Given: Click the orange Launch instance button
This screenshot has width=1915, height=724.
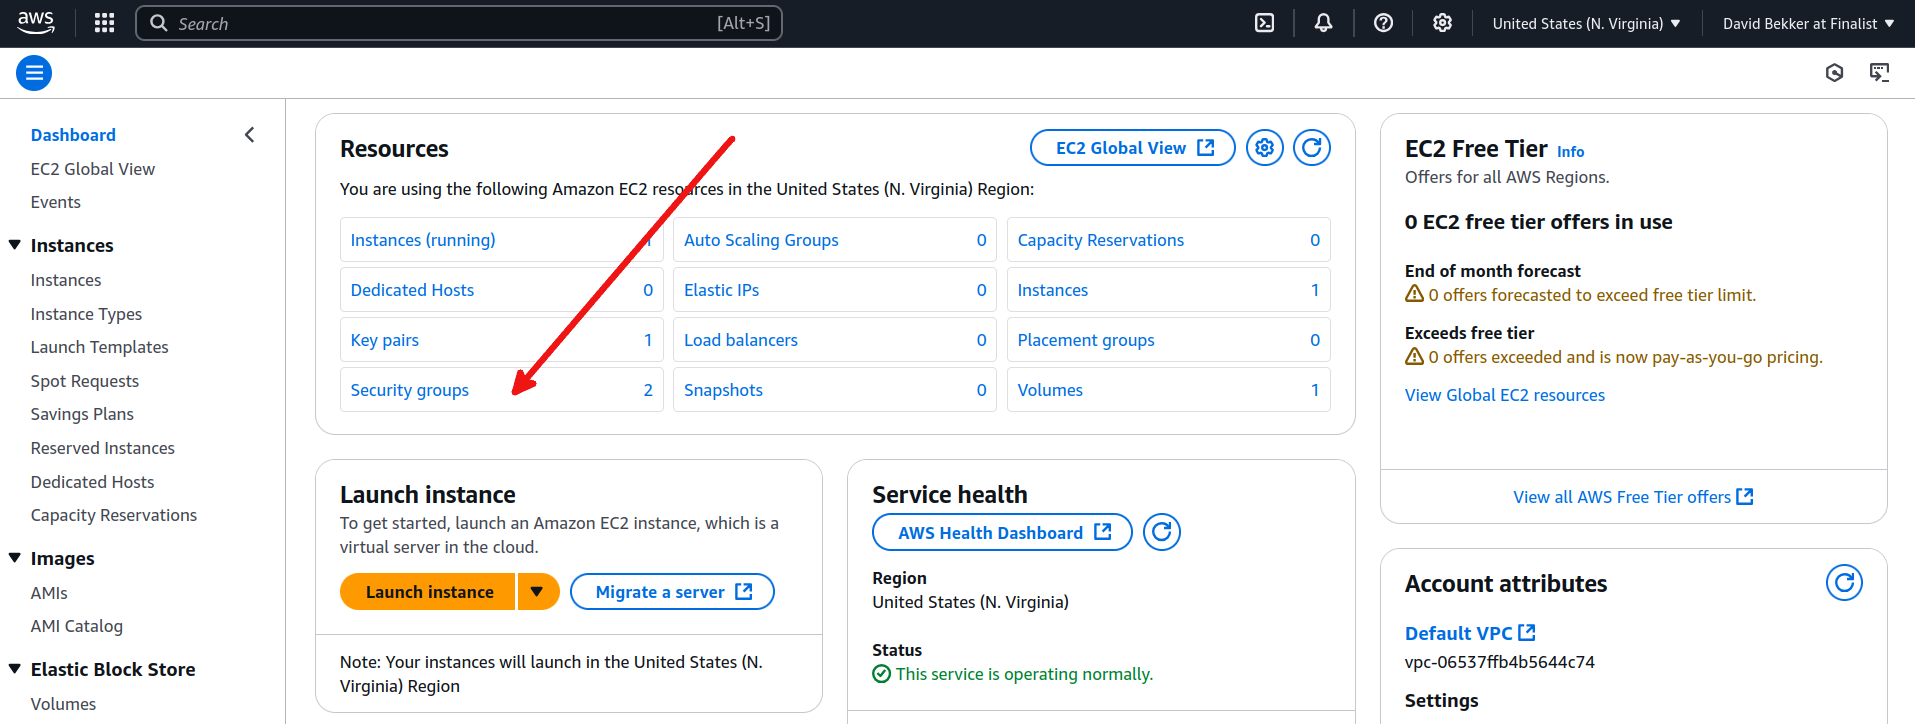Looking at the screenshot, I should coord(428,592).
